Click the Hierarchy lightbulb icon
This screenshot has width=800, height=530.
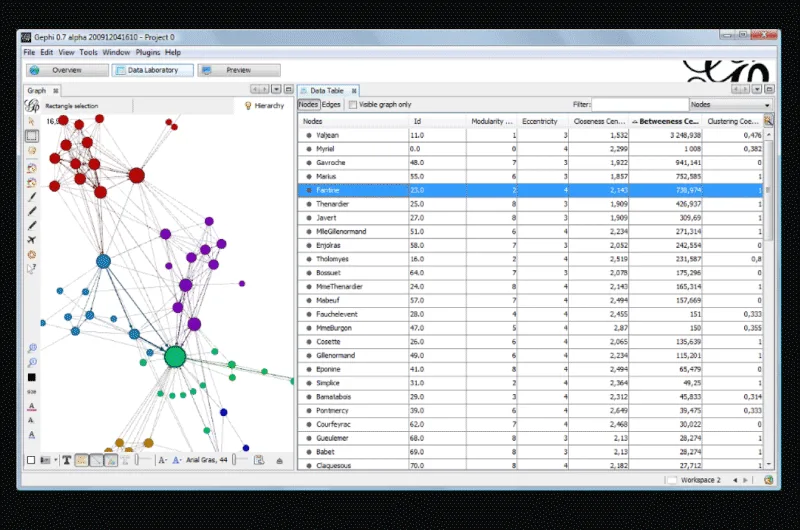coord(248,105)
